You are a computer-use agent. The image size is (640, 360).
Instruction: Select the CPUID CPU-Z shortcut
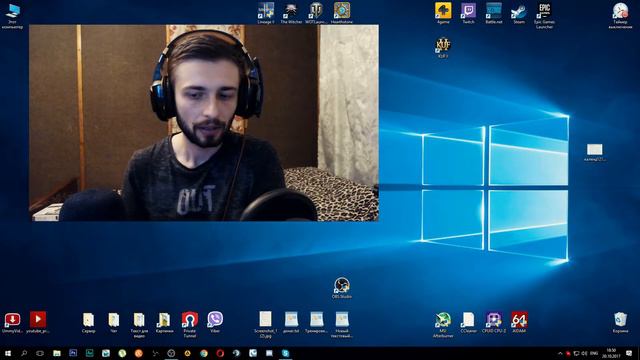[x=493, y=322]
